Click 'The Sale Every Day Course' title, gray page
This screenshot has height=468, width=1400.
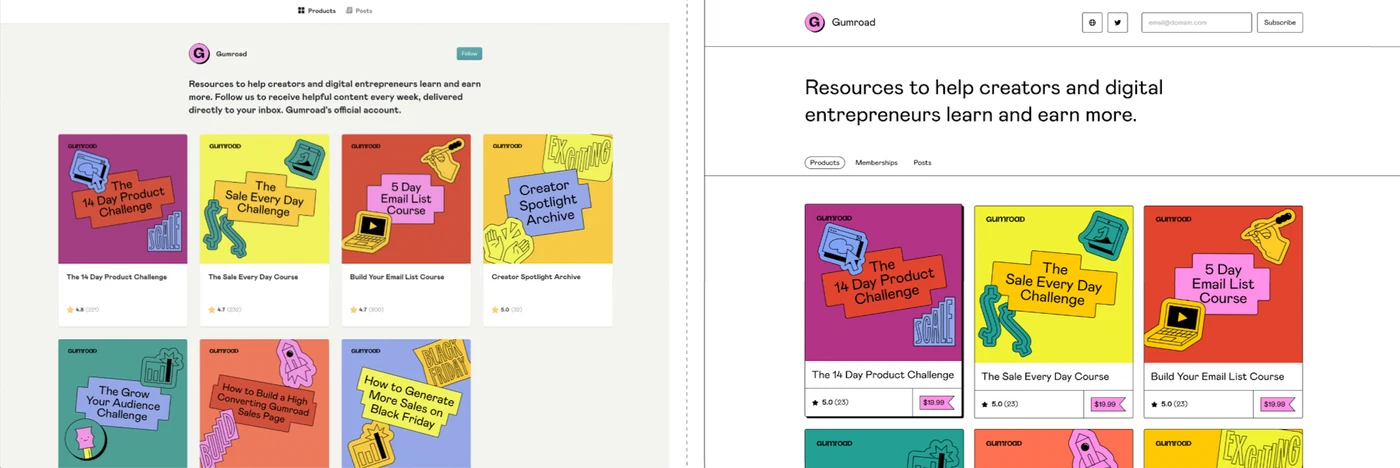[x=253, y=277]
